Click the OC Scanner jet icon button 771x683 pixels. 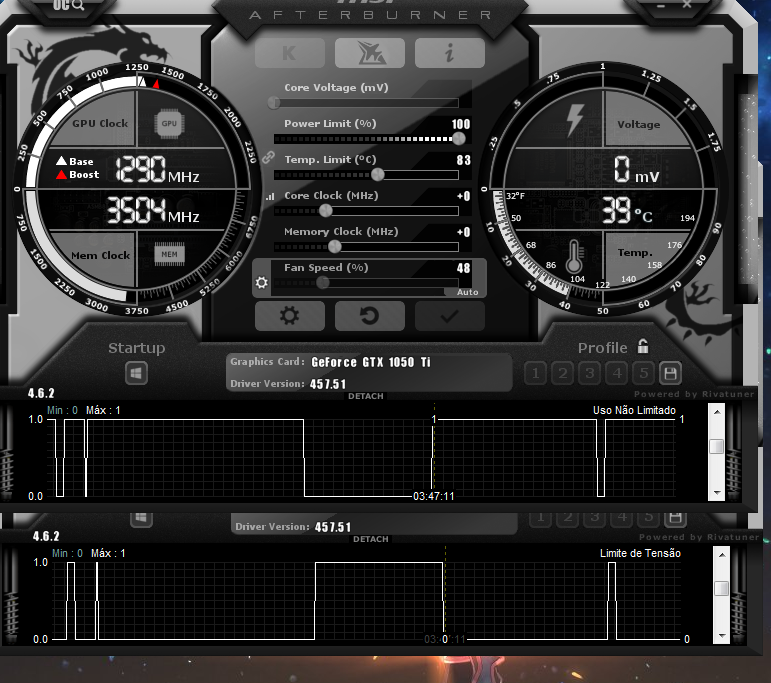[370, 53]
